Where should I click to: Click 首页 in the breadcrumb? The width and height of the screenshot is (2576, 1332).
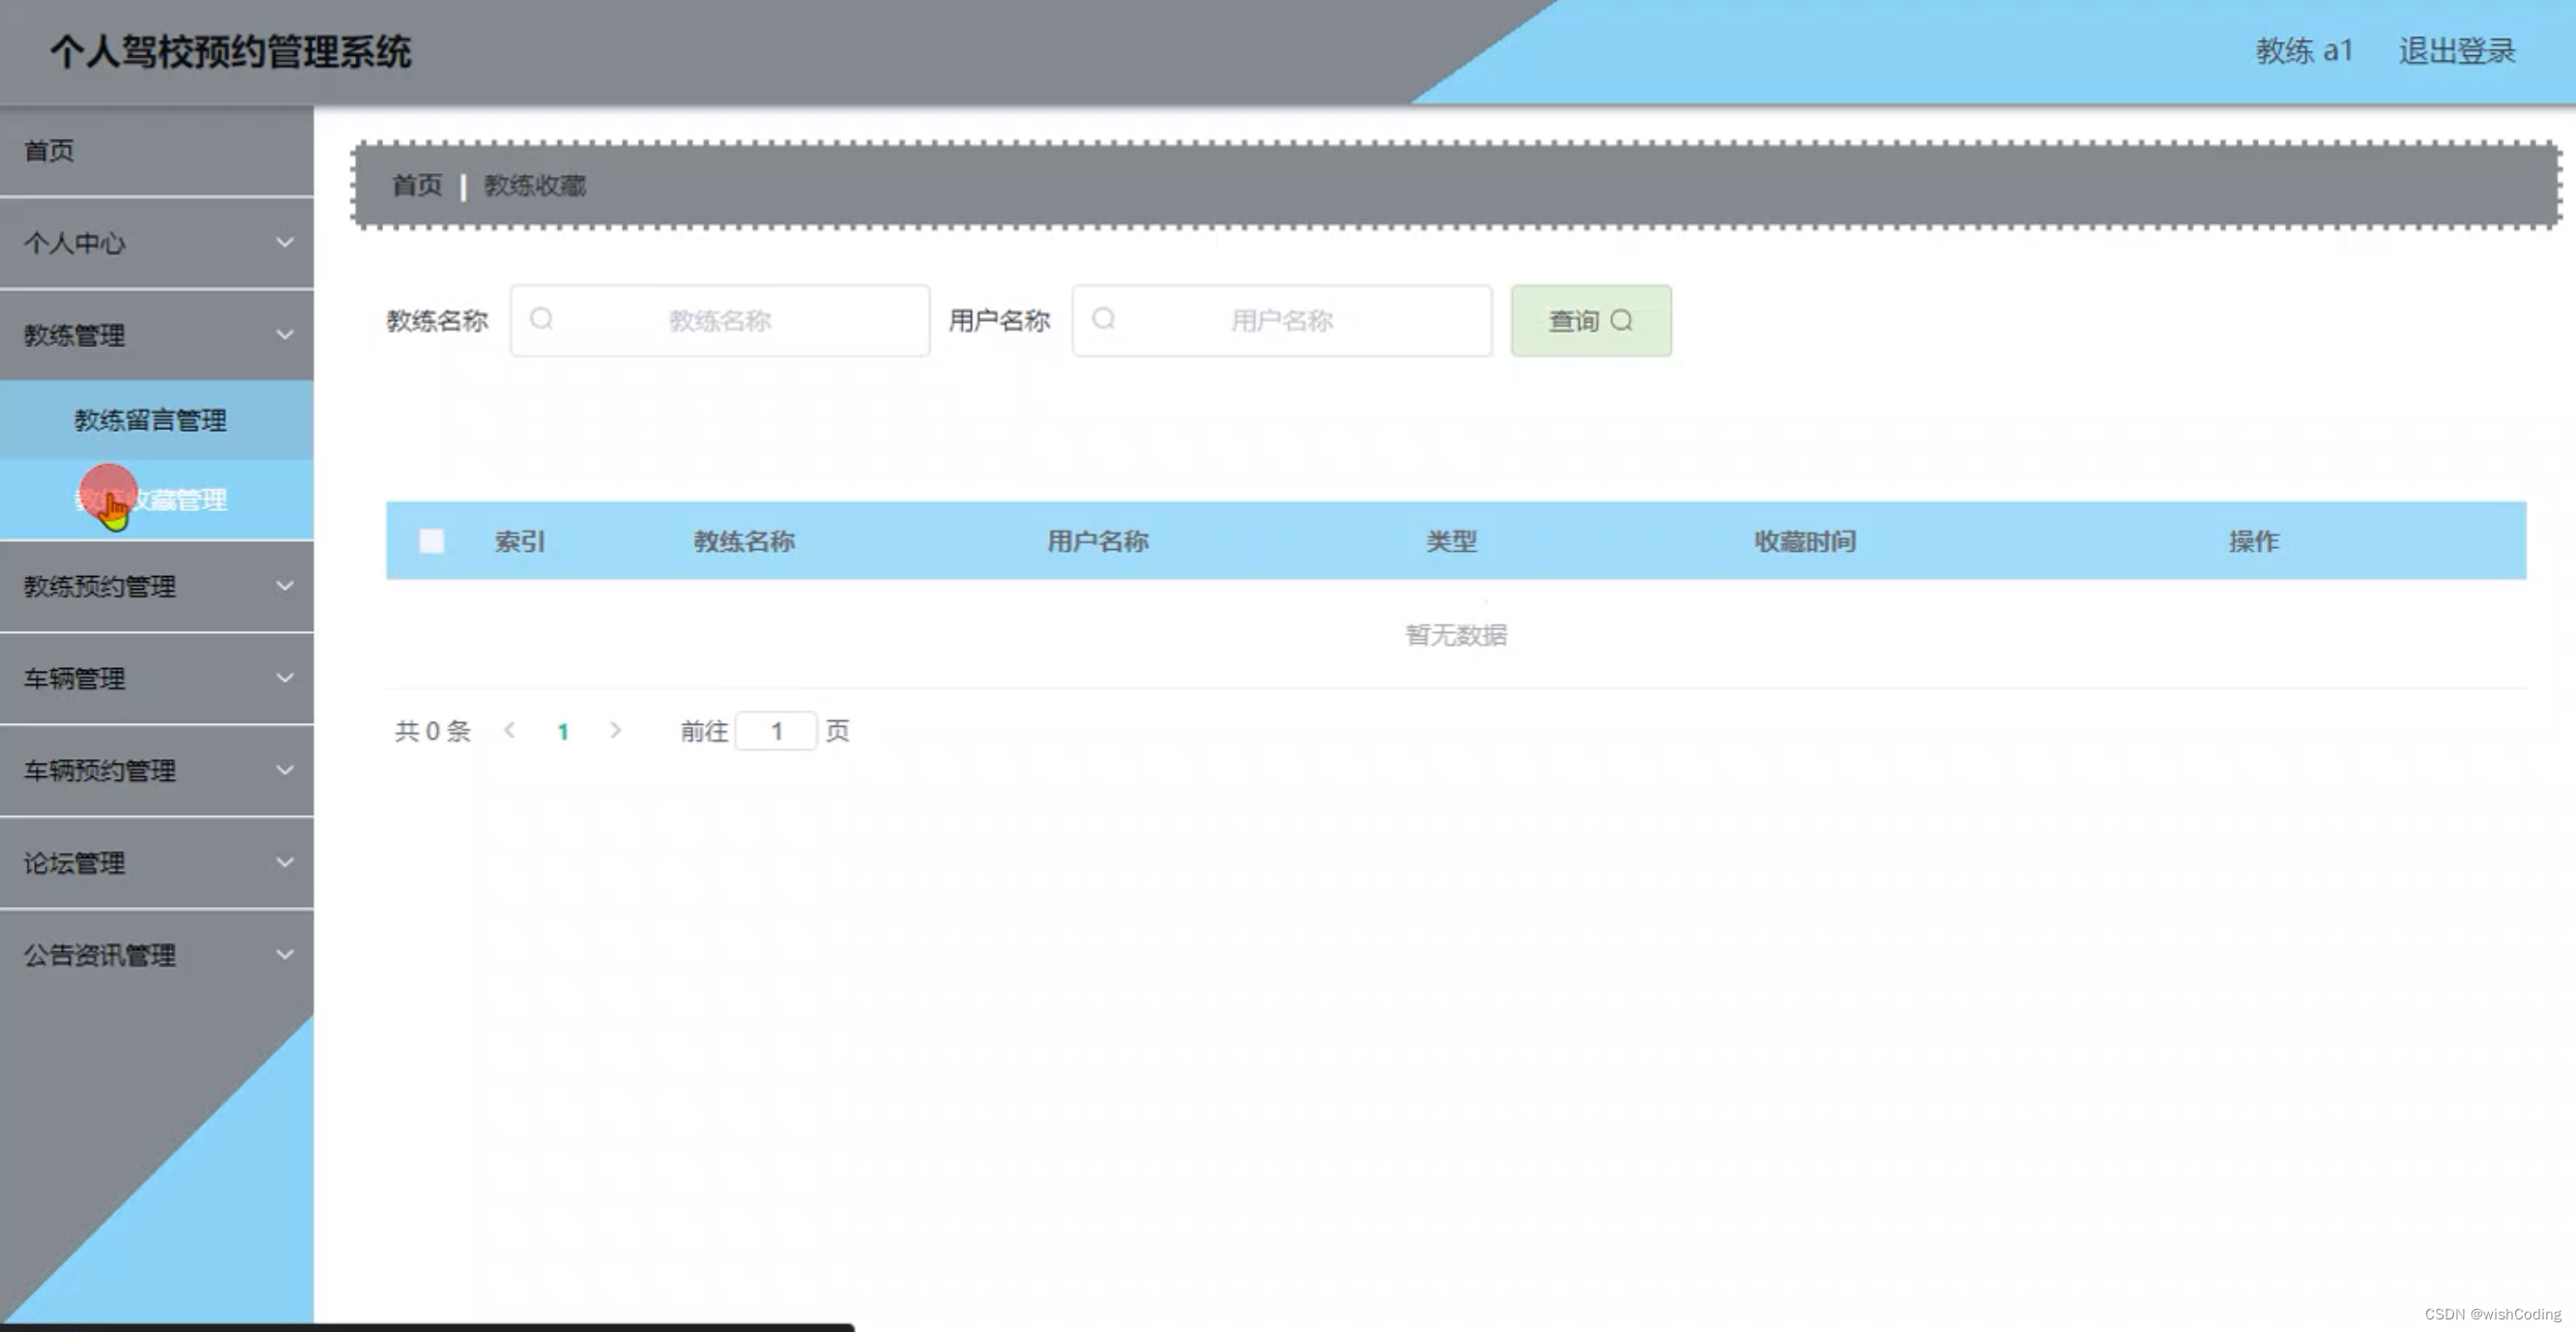tap(417, 185)
